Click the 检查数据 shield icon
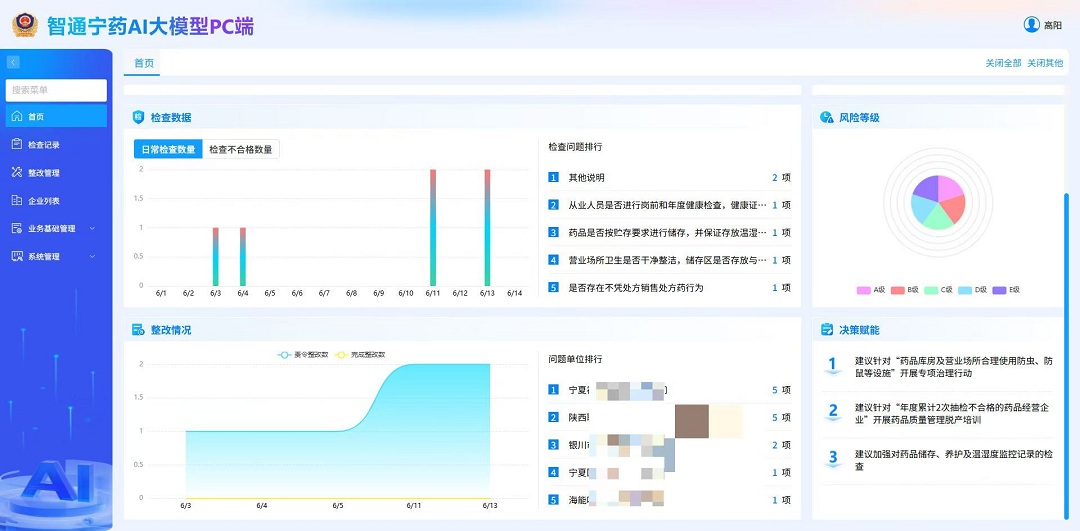This screenshot has width=1080, height=531. pyautogui.click(x=138, y=117)
